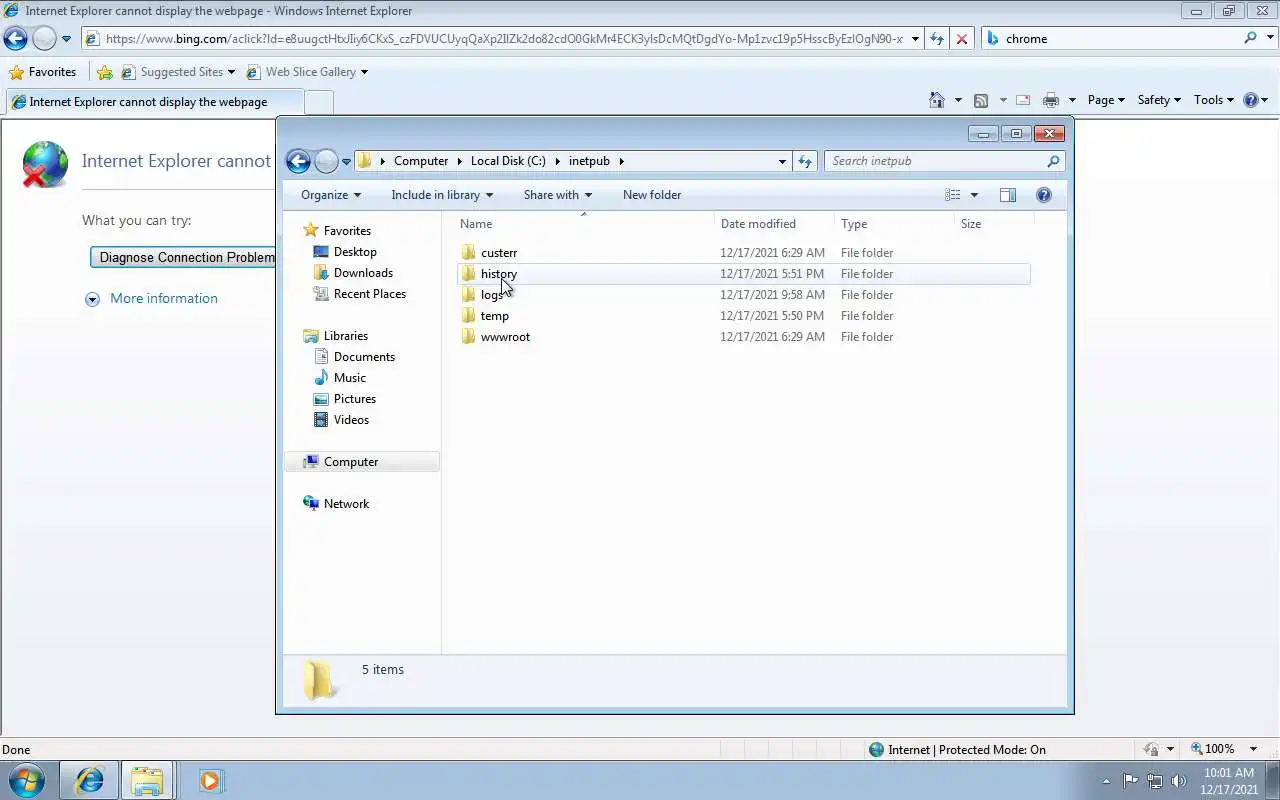Click the Favorites star button in IE
Viewport: 1280px width, 800px height.
[42, 72]
